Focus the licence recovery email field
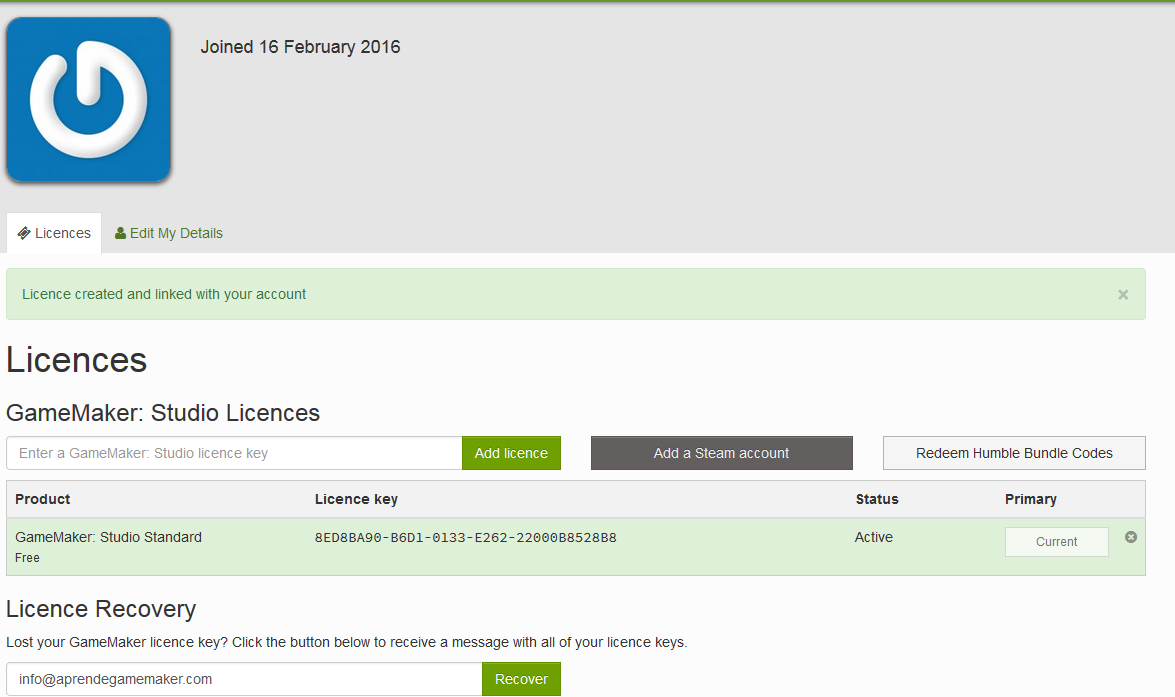The height and width of the screenshot is (697, 1175). click(x=244, y=679)
